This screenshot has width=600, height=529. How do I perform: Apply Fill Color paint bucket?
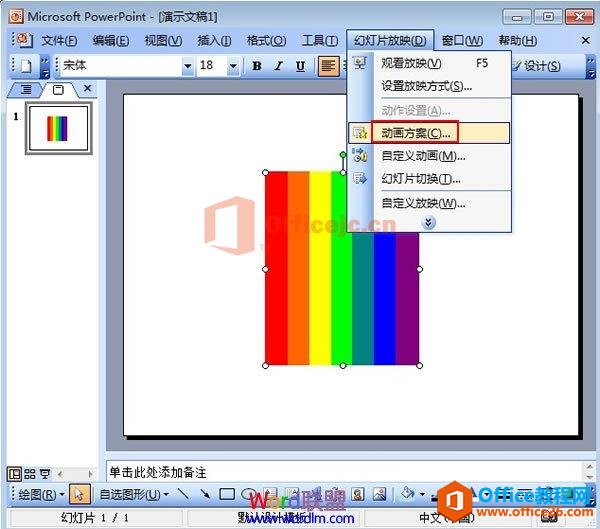pos(407,494)
